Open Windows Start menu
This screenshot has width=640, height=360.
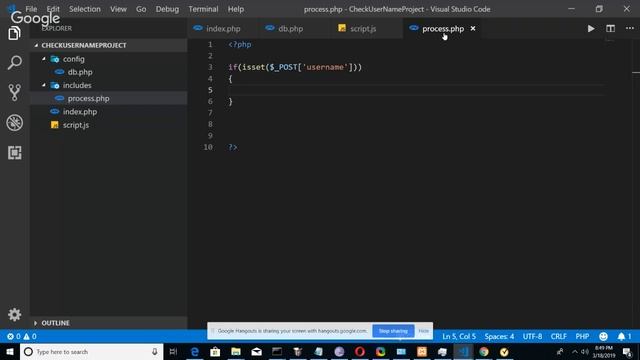pyautogui.click(x=10, y=351)
